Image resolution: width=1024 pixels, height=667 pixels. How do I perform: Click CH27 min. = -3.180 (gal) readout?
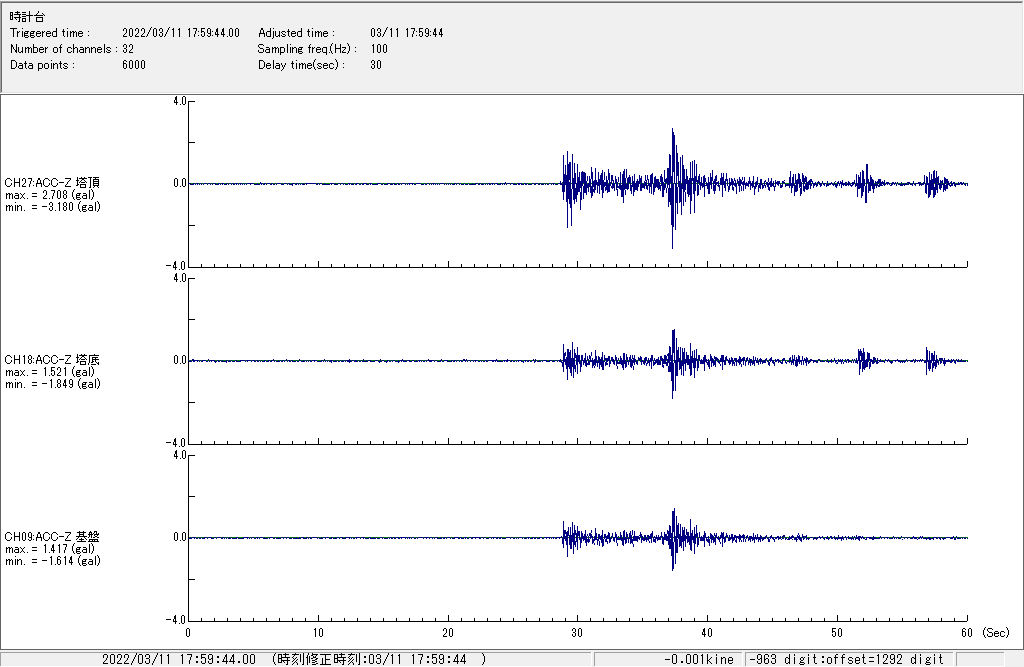[52, 207]
